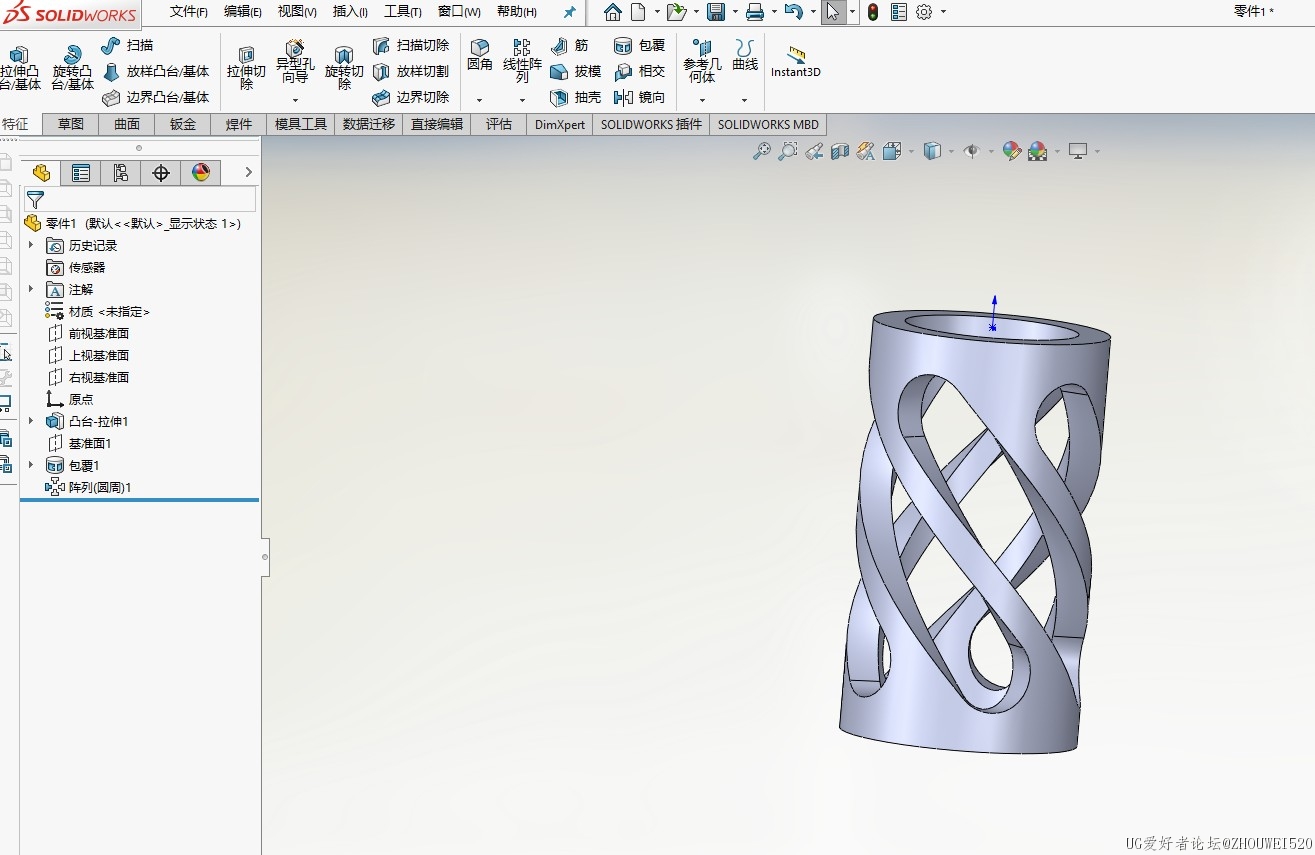Viewport: 1315px width, 855px height.
Task: Switch to the 评估 evaluate tab
Action: (x=499, y=124)
